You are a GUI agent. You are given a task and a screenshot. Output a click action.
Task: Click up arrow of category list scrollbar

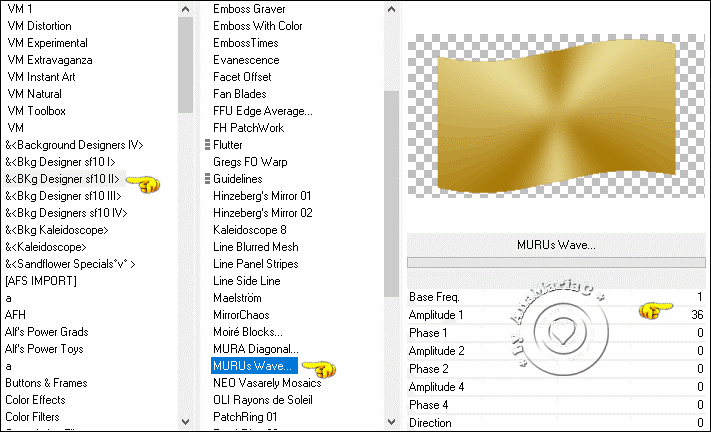[x=185, y=9]
